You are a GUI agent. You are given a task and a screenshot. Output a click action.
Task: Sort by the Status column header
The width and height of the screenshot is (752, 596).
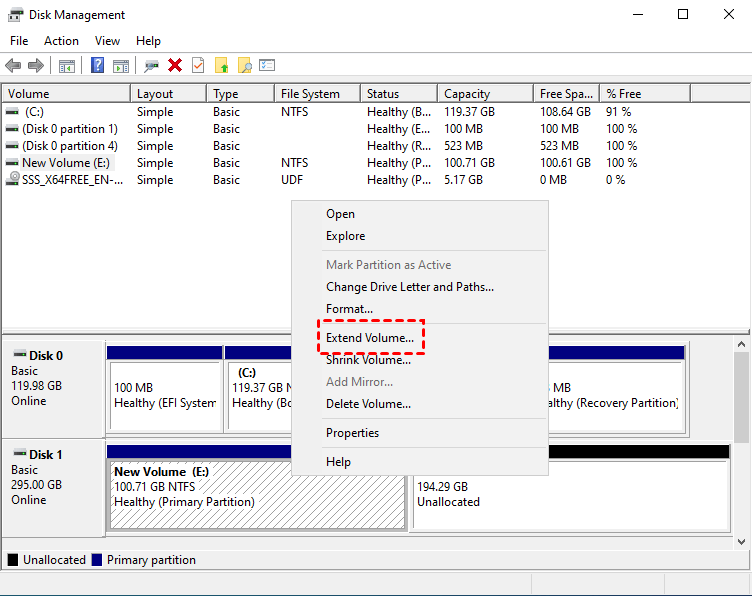click(x=399, y=93)
